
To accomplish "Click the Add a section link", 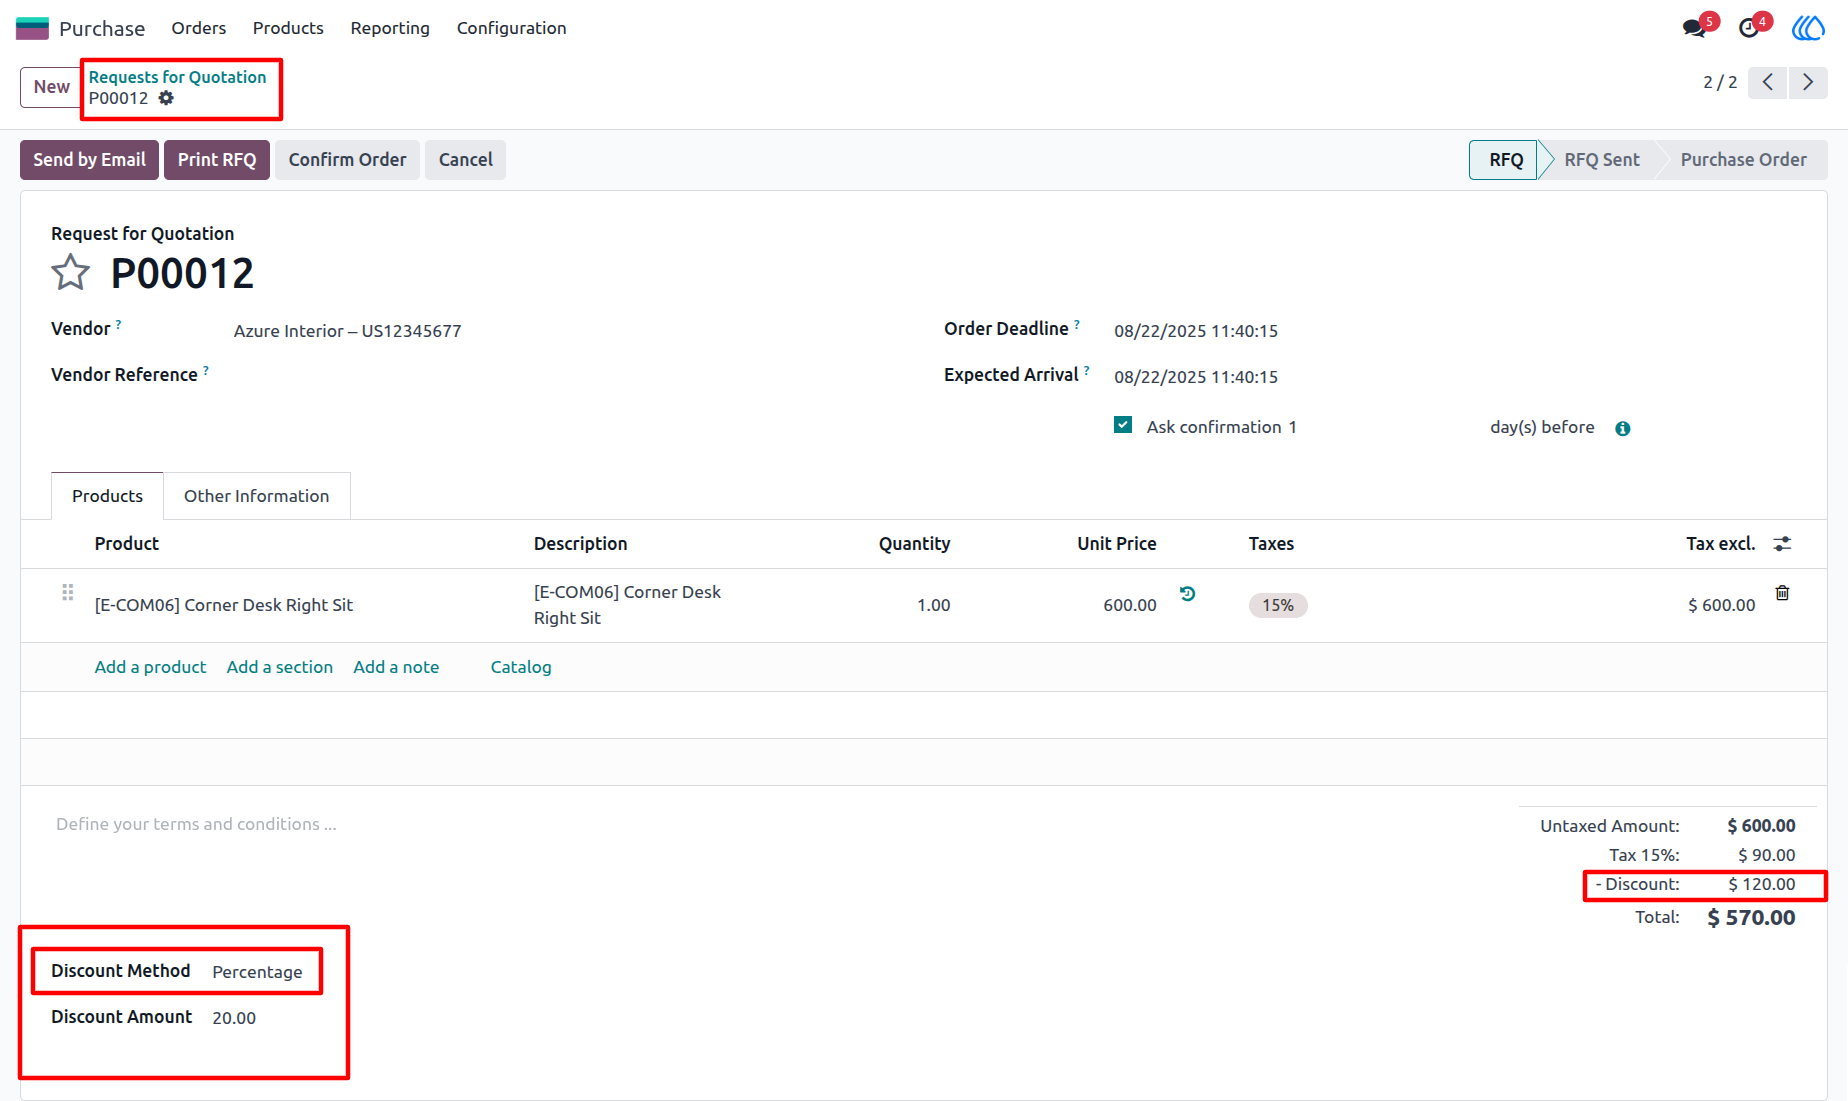I will pos(279,667).
